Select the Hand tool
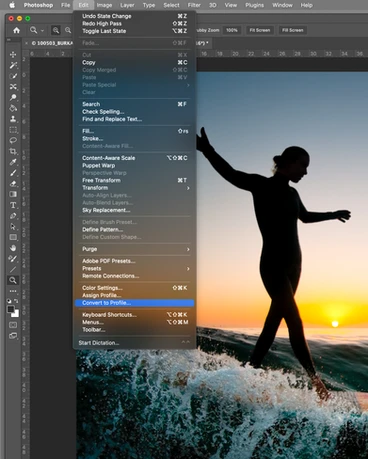The height and width of the screenshot is (459, 368). pos(13,248)
